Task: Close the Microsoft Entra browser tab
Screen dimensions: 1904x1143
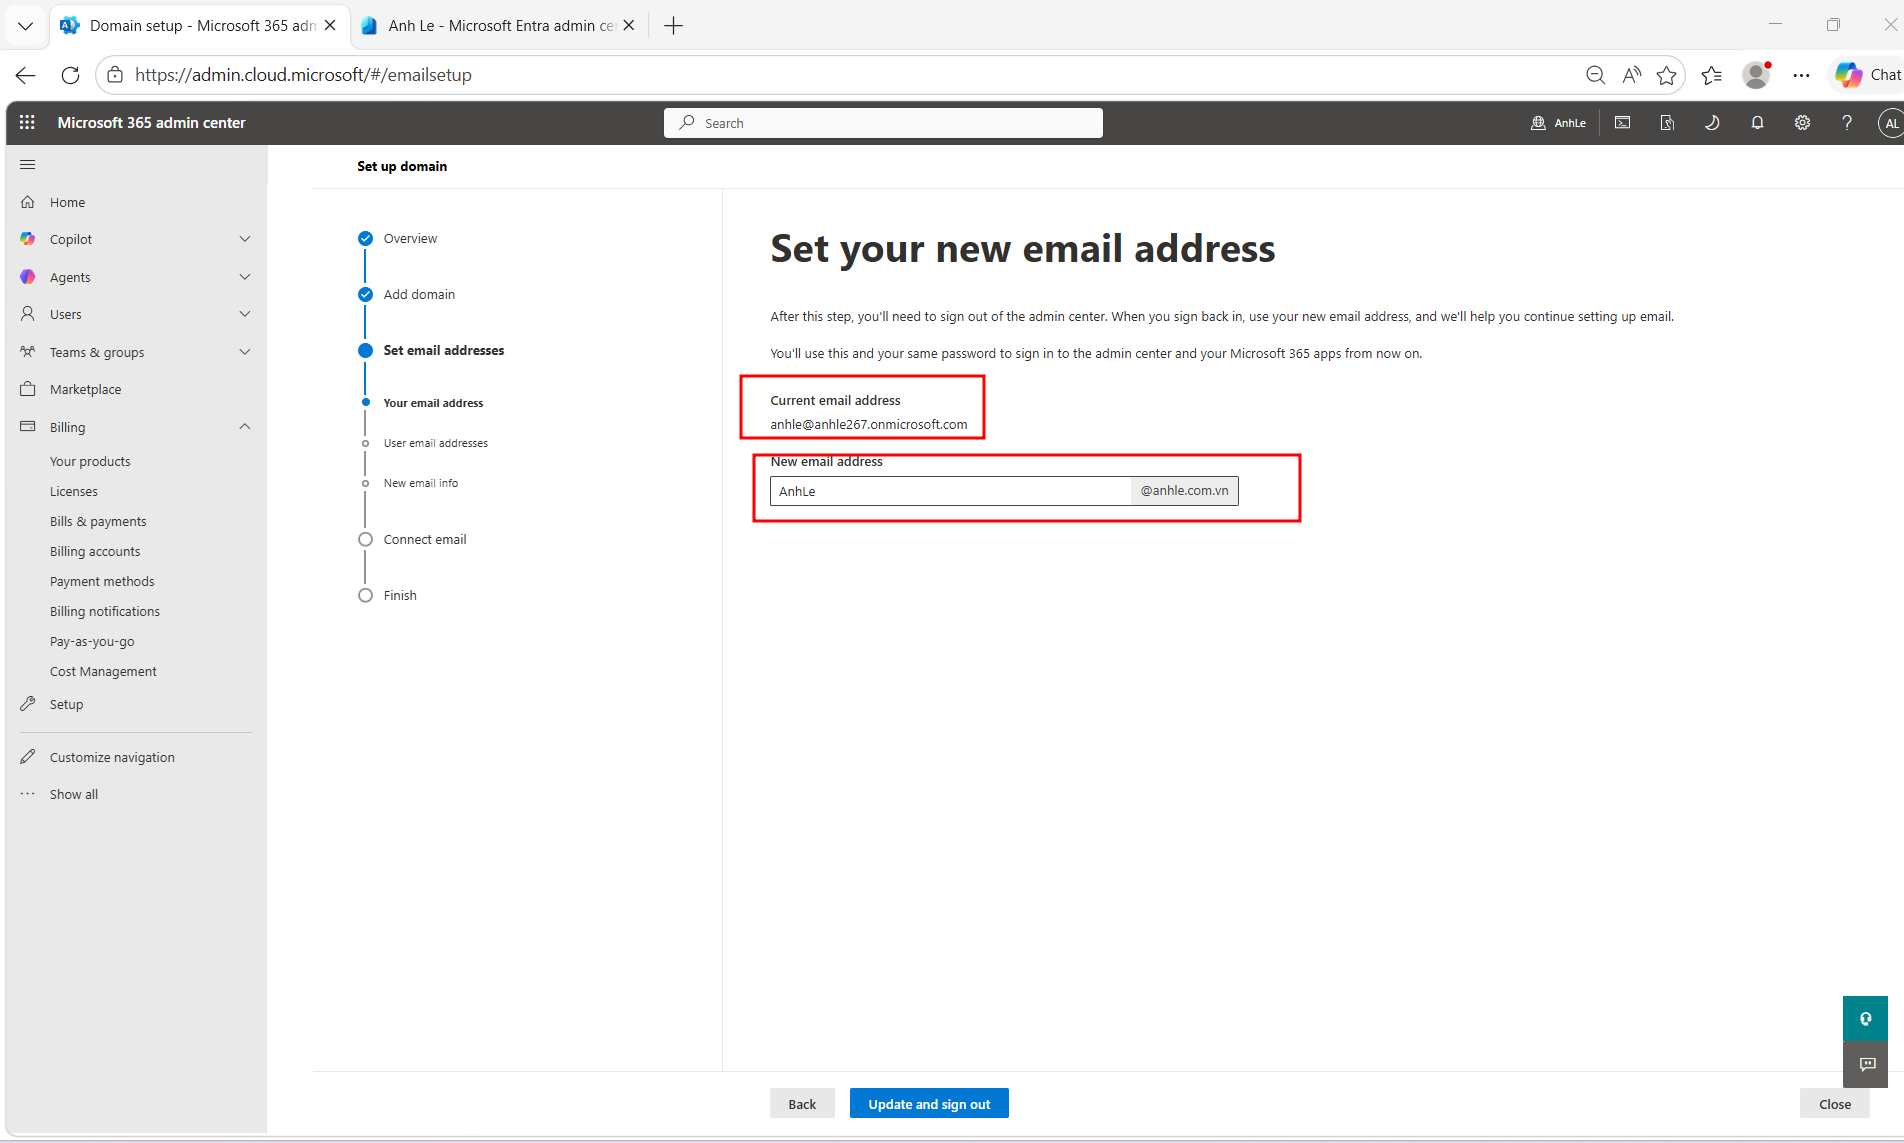Action: (629, 26)
